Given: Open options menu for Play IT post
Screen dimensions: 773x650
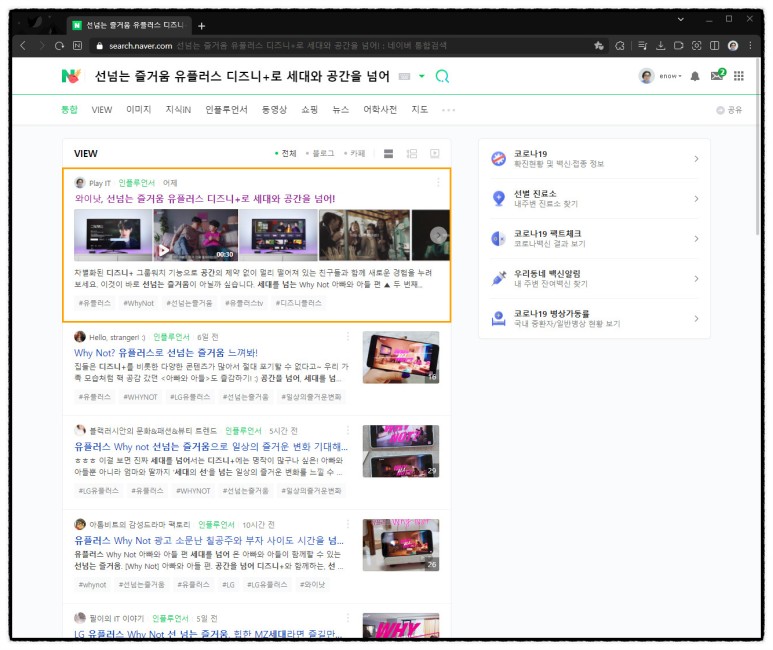Looking at the screenshot, I should tap(438, 183).
